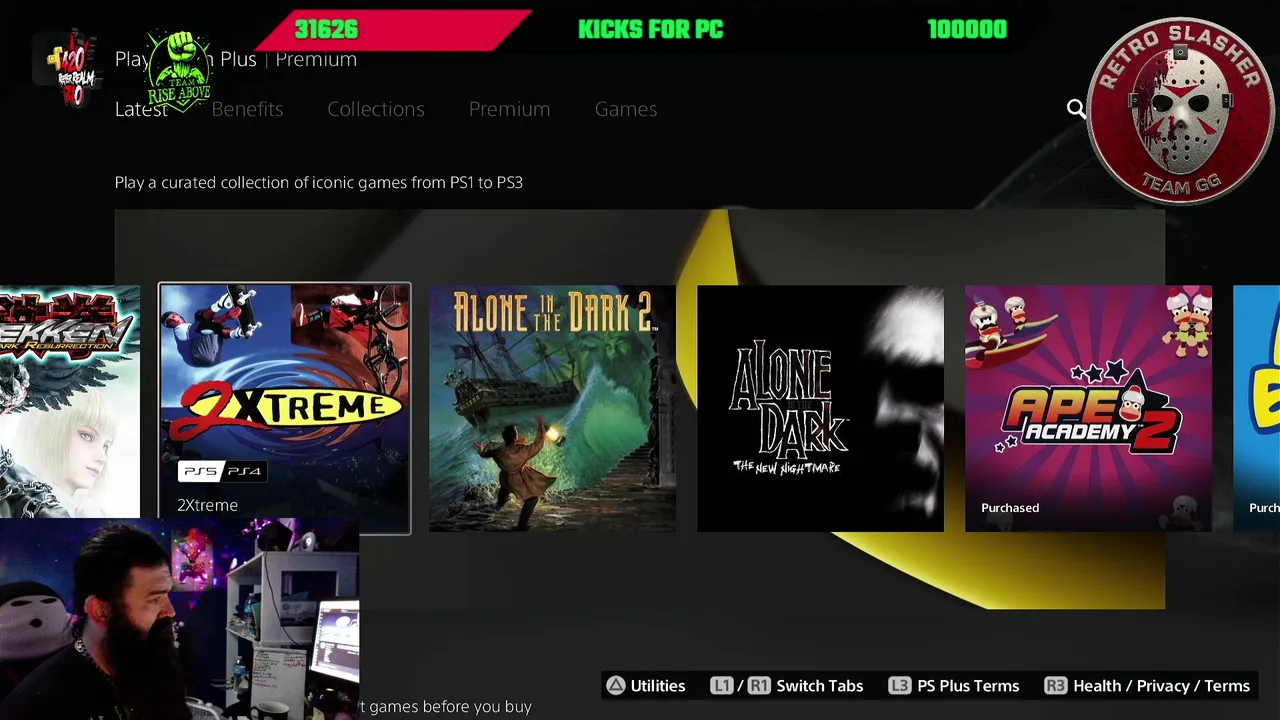Switch to the Benefits tab
The image size is (1280, 720).
click(247, 109)
